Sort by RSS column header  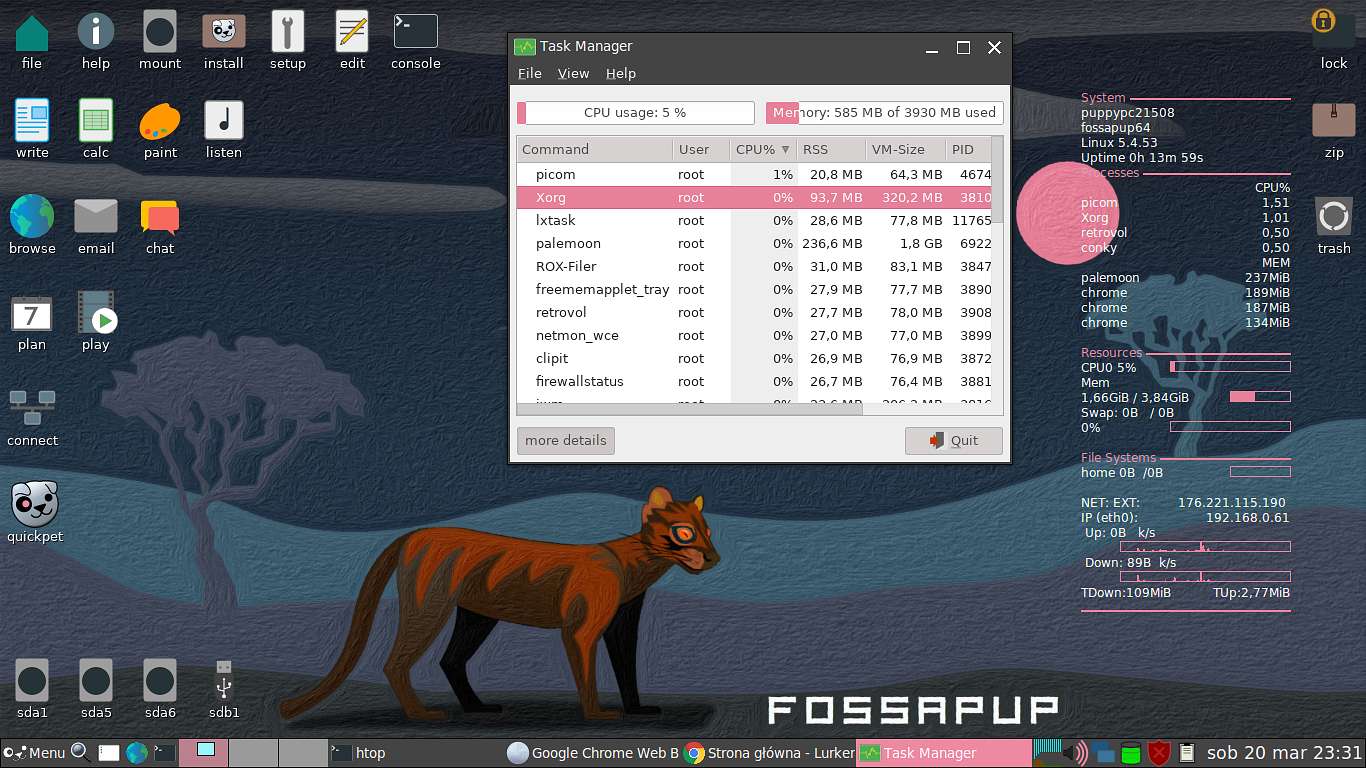click(x=830, y=149)
